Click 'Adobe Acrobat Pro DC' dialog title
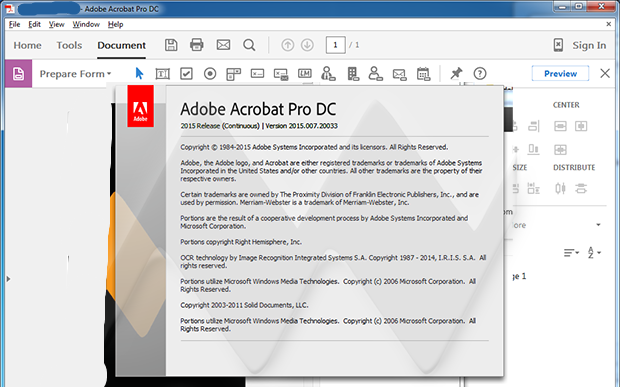The height and width of the screenshot is (387, 620). (x=258, y=109)
